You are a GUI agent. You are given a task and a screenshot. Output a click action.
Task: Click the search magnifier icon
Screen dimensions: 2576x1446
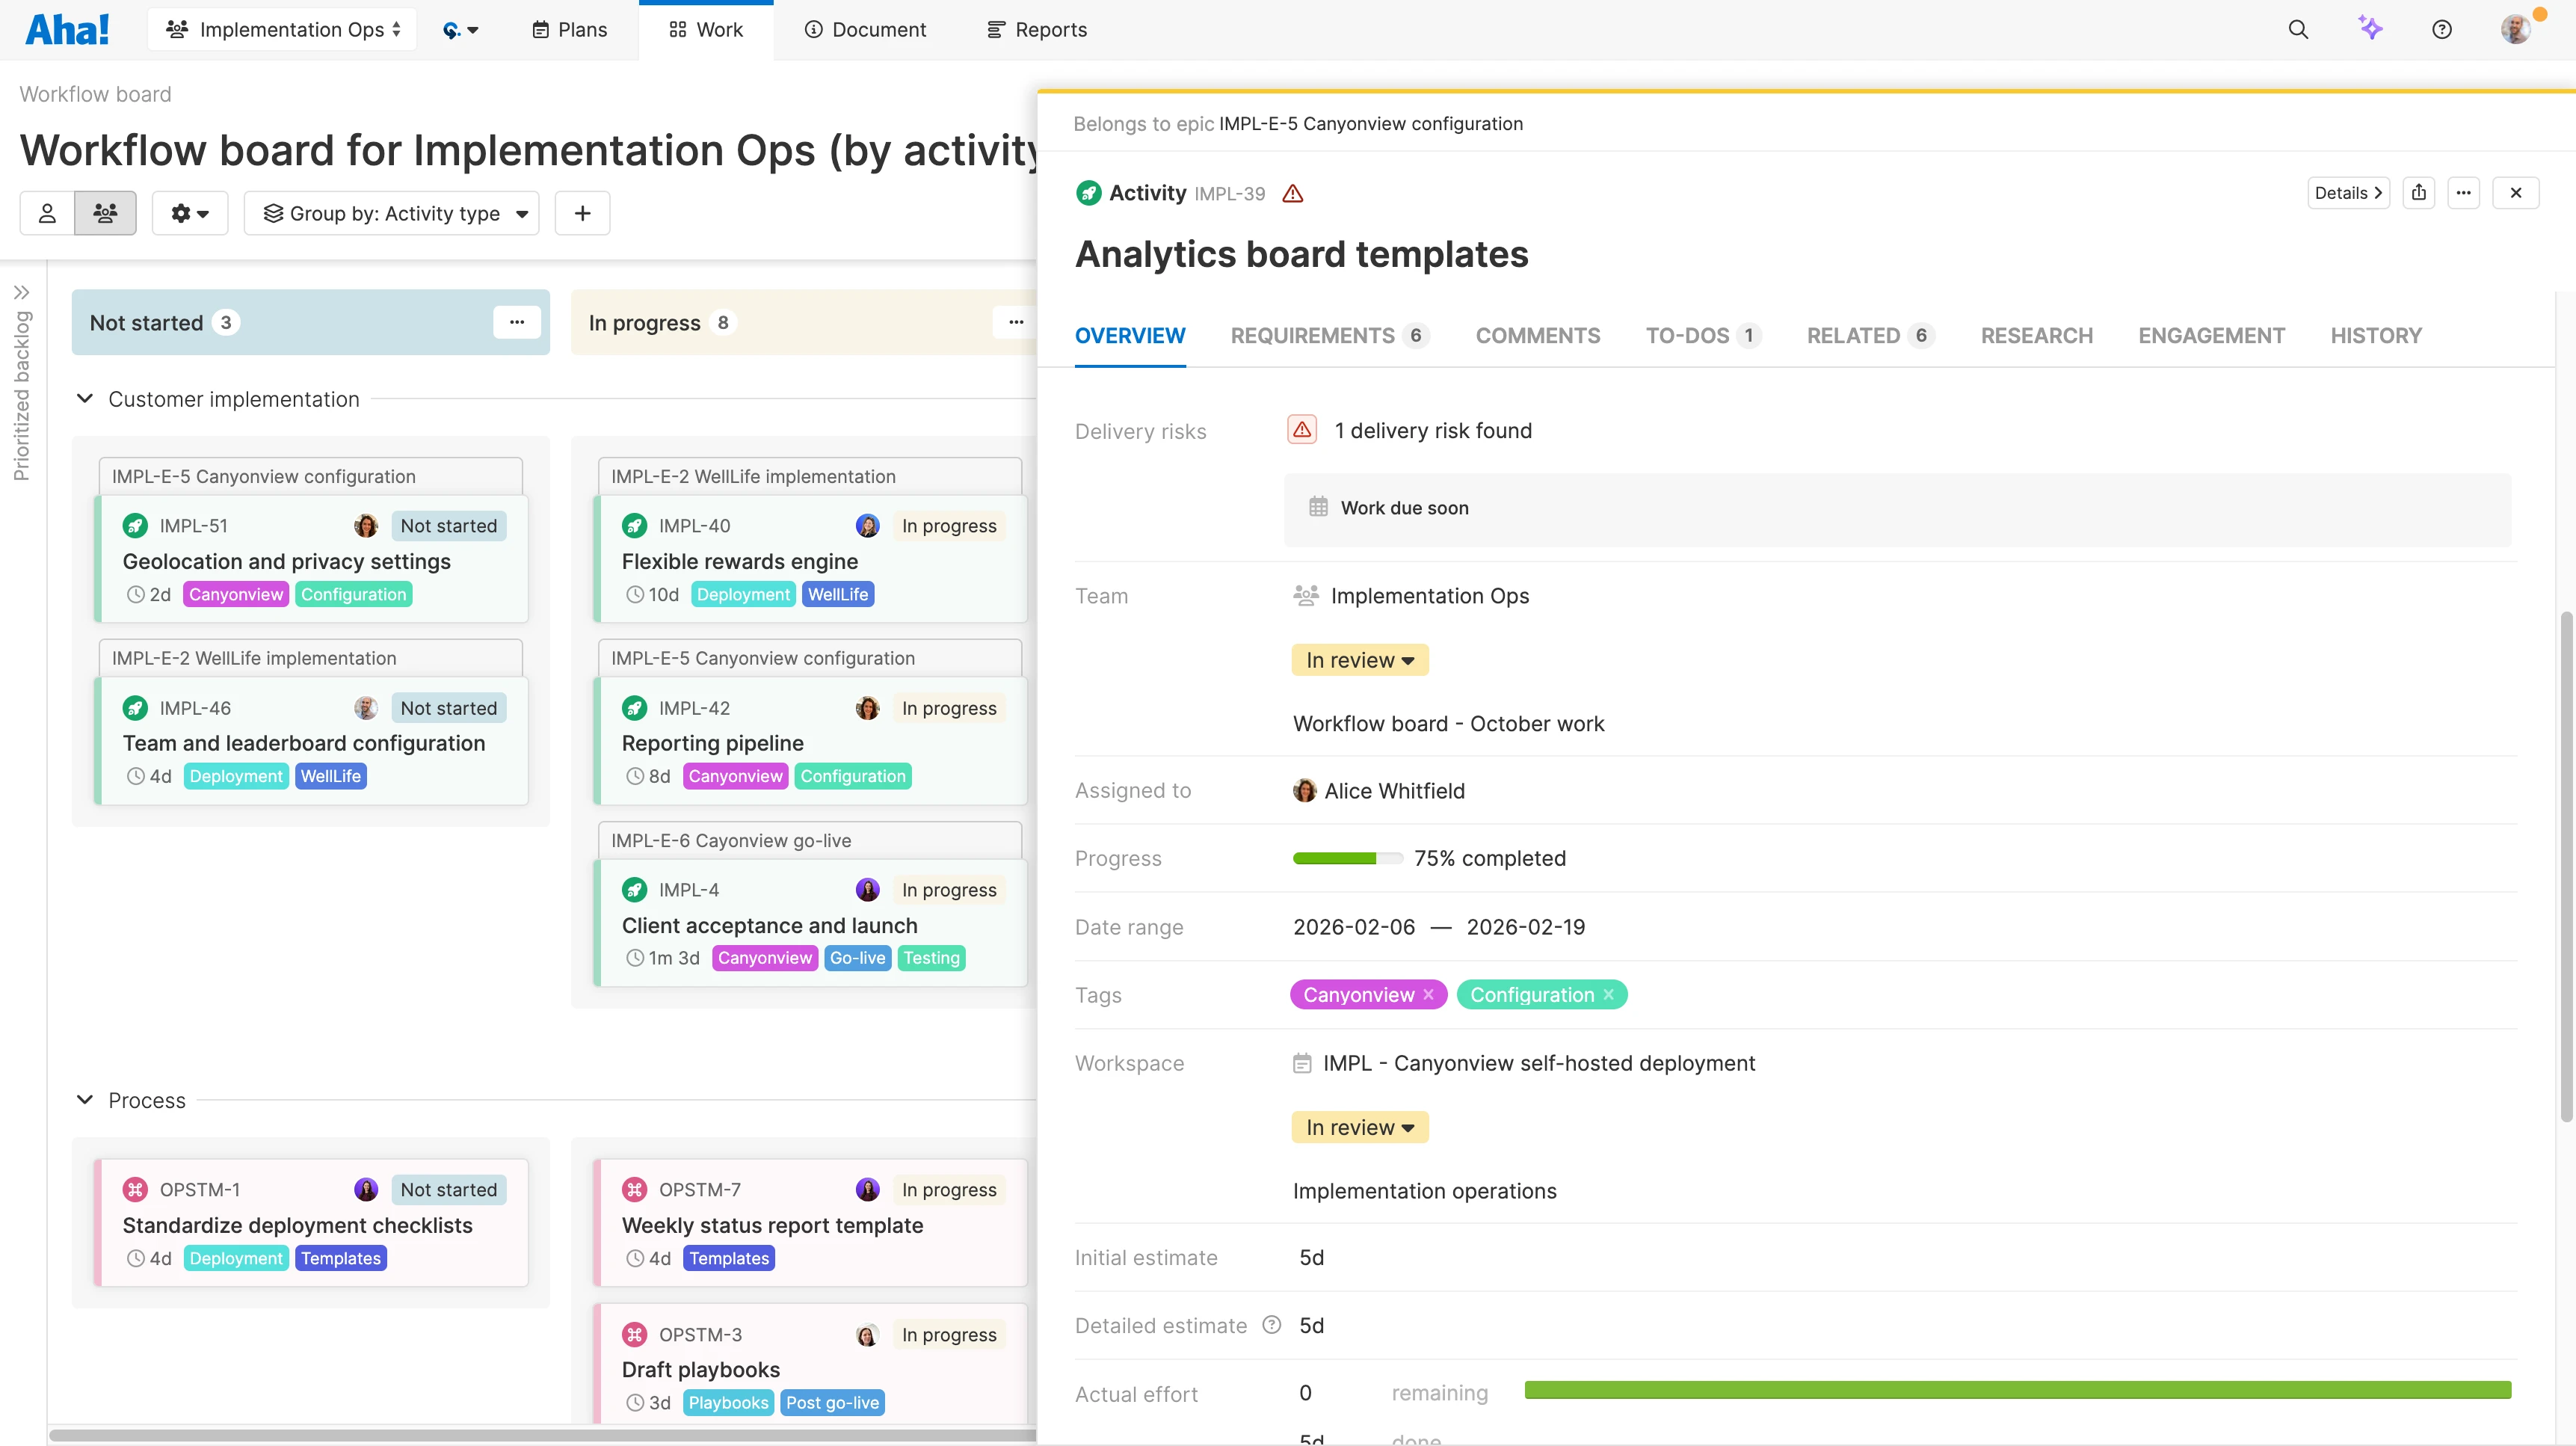coord(2298,30)
